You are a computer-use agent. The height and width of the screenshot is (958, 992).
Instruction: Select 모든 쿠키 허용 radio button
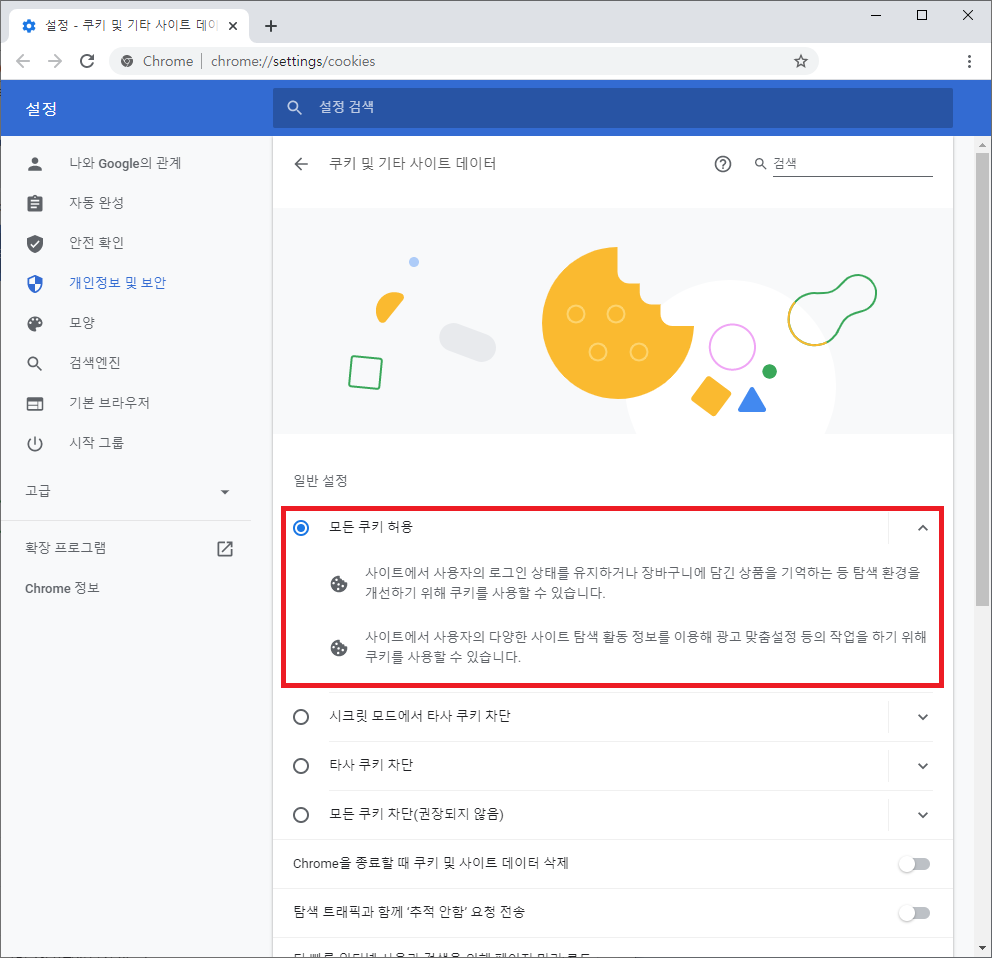tap(301, 528)
